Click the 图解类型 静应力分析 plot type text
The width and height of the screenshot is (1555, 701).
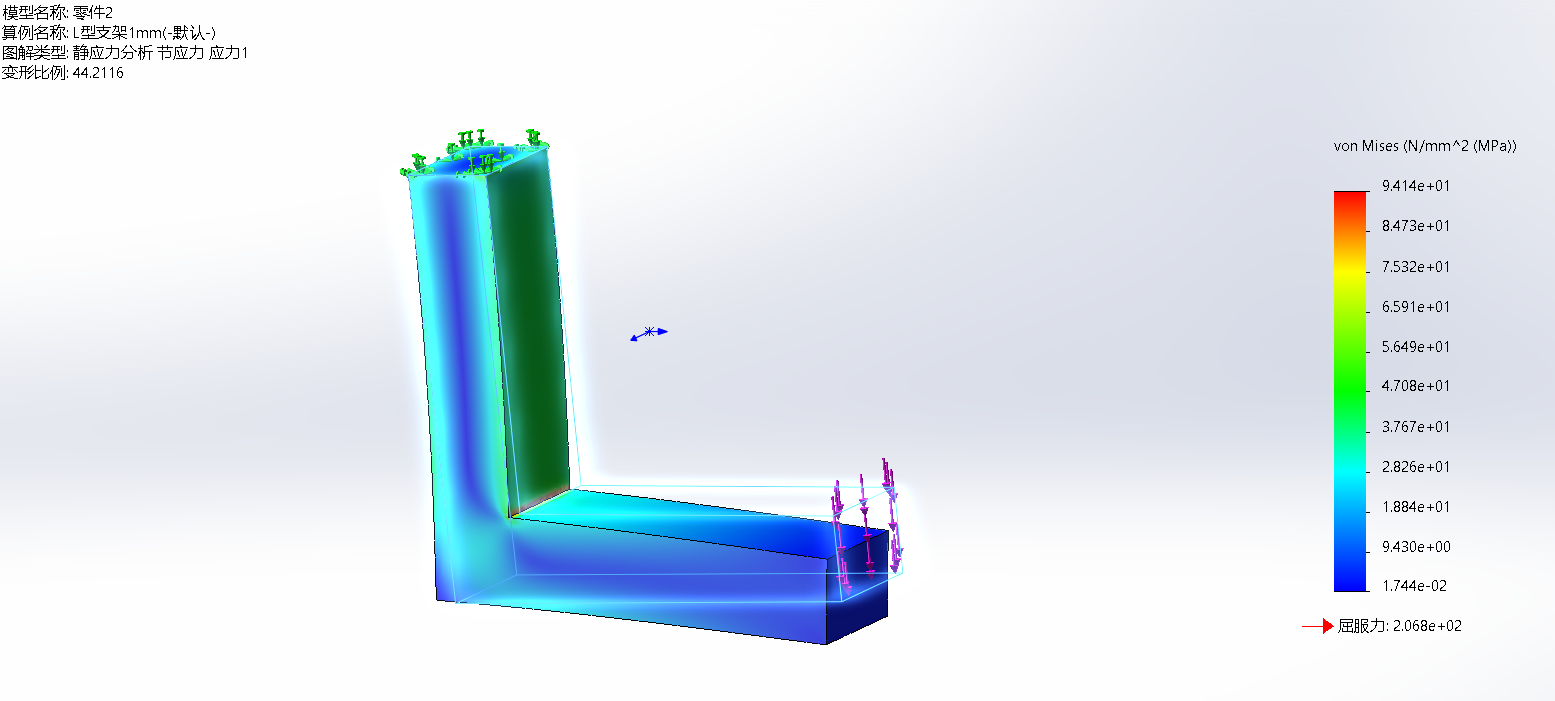124,53
